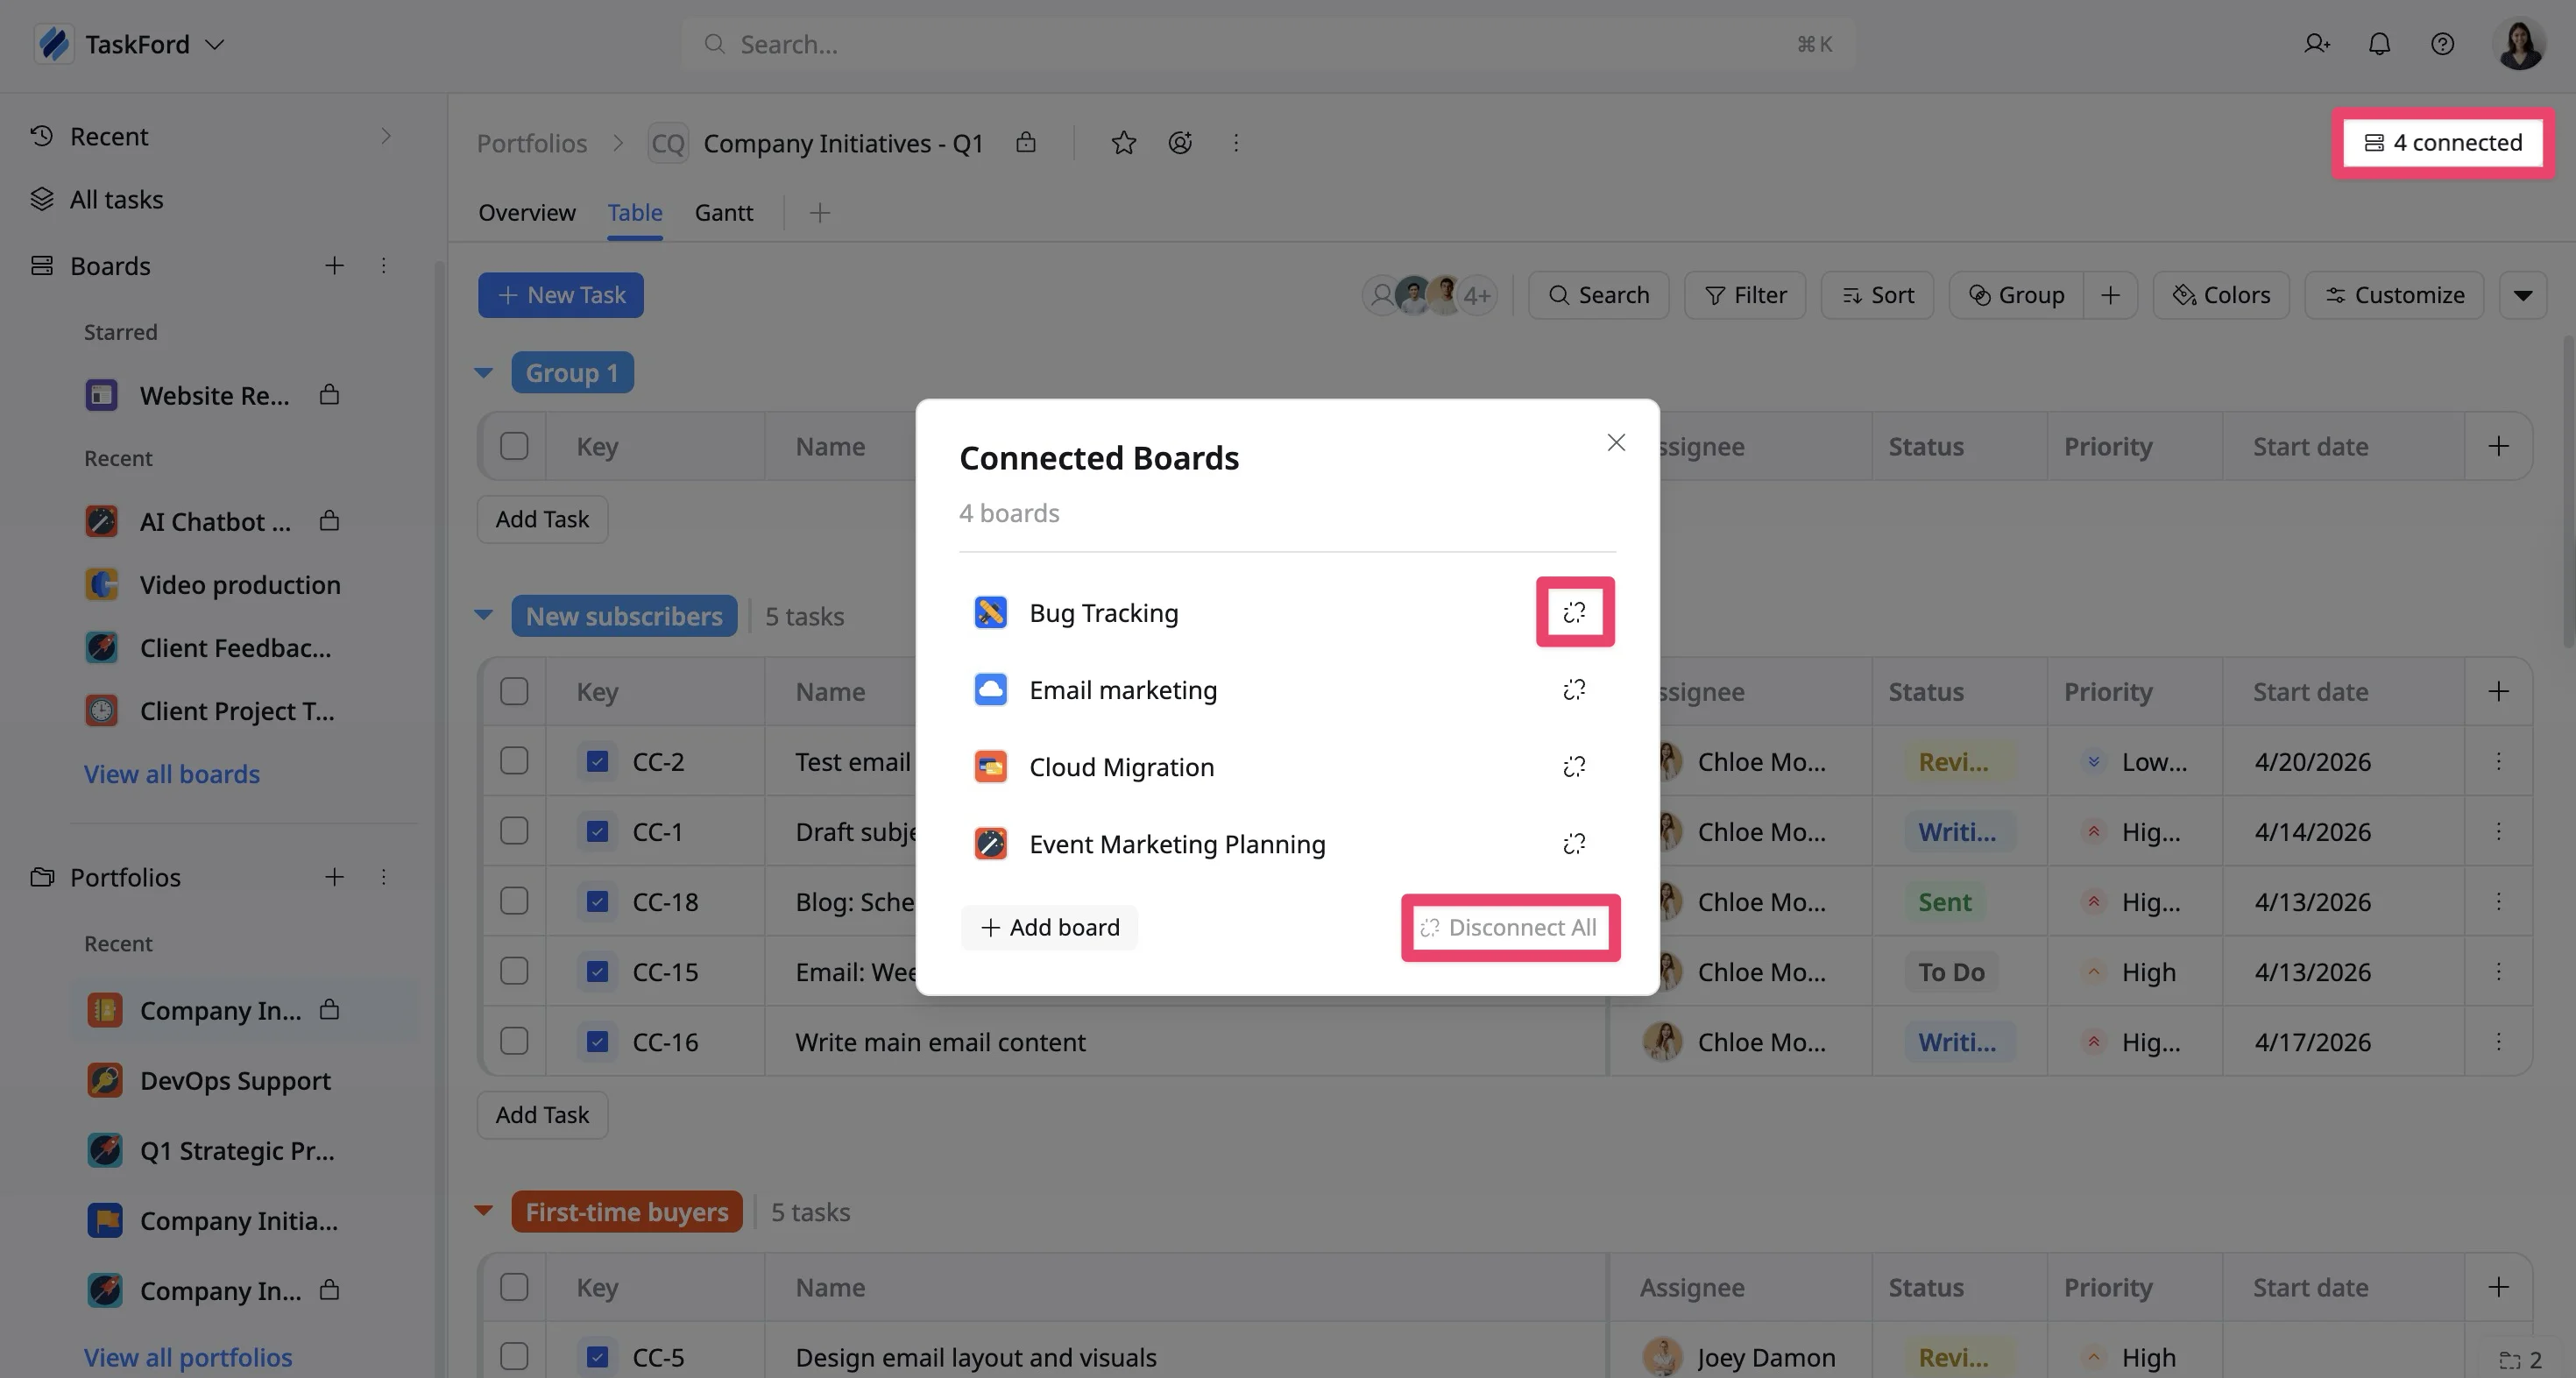Star the Company Initiatives - Q1 portfolio
Screen dimensions: 2576x1378
(1123, 143)
